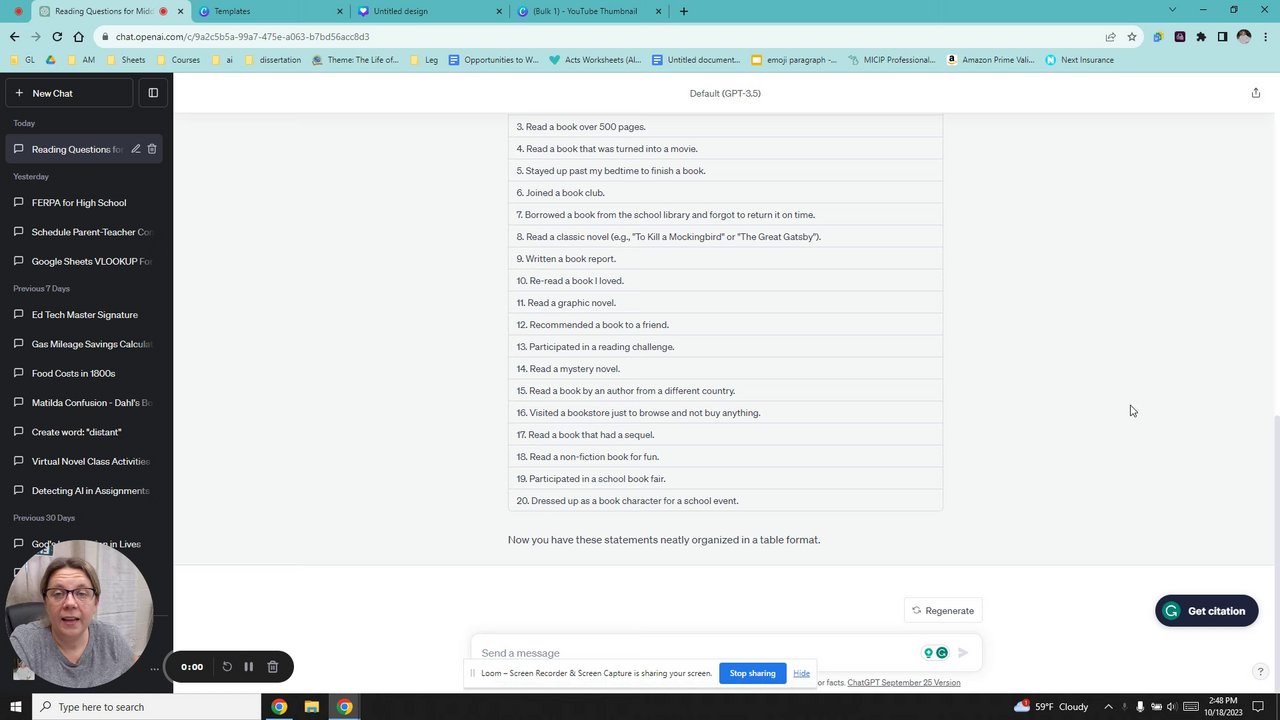This screenshot has width=1280, height=720.
Task: Click Hide link in Loom sharing bar
Action: tap(801, 673)
